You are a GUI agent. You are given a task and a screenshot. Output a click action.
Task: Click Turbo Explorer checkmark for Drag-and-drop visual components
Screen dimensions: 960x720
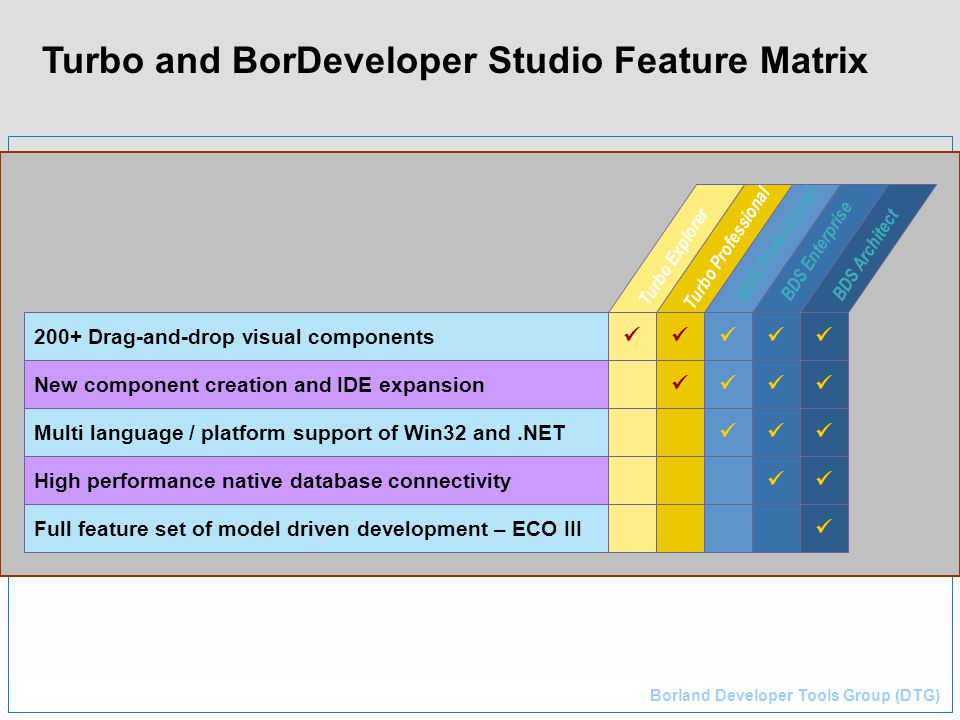click(632, 334)
